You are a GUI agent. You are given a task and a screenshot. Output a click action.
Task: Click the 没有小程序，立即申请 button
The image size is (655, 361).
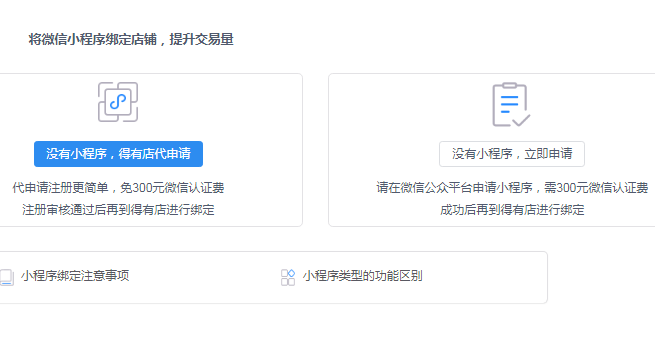[x=512, y=154]
